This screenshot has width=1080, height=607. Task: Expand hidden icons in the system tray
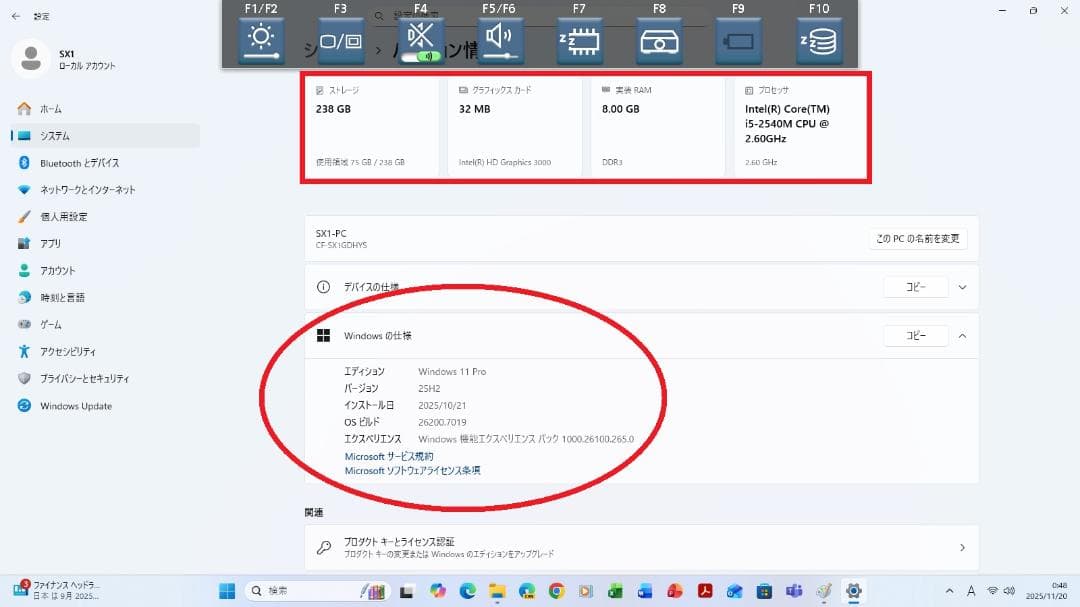pos(948,592)
